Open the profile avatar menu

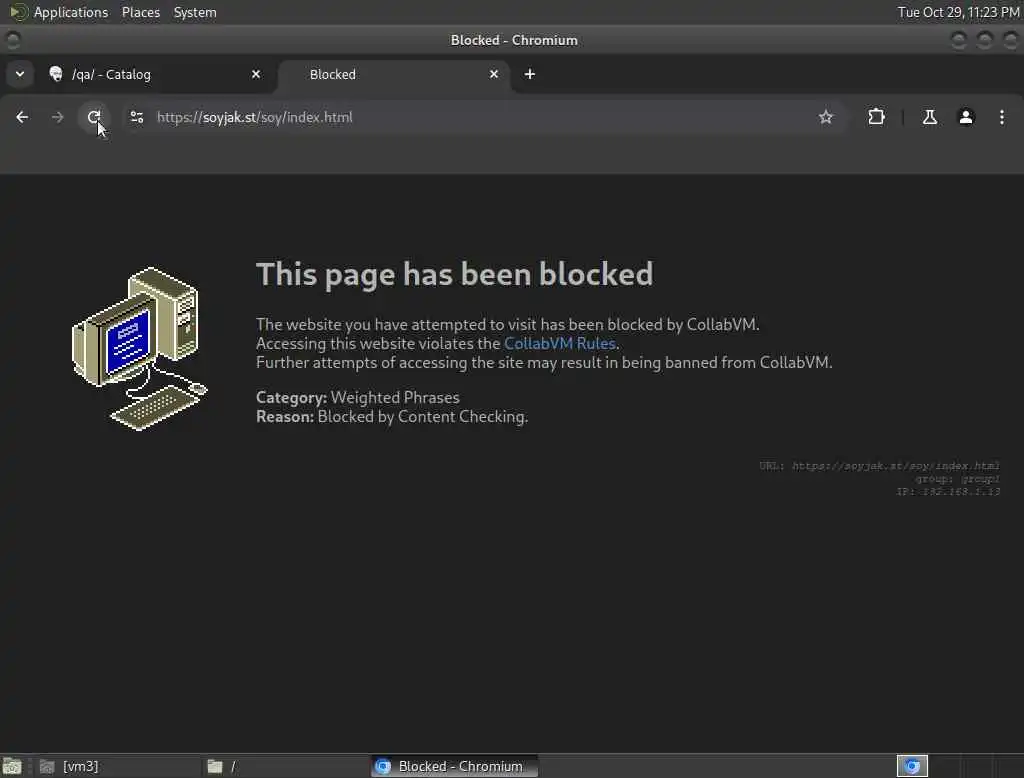point(966,117)
